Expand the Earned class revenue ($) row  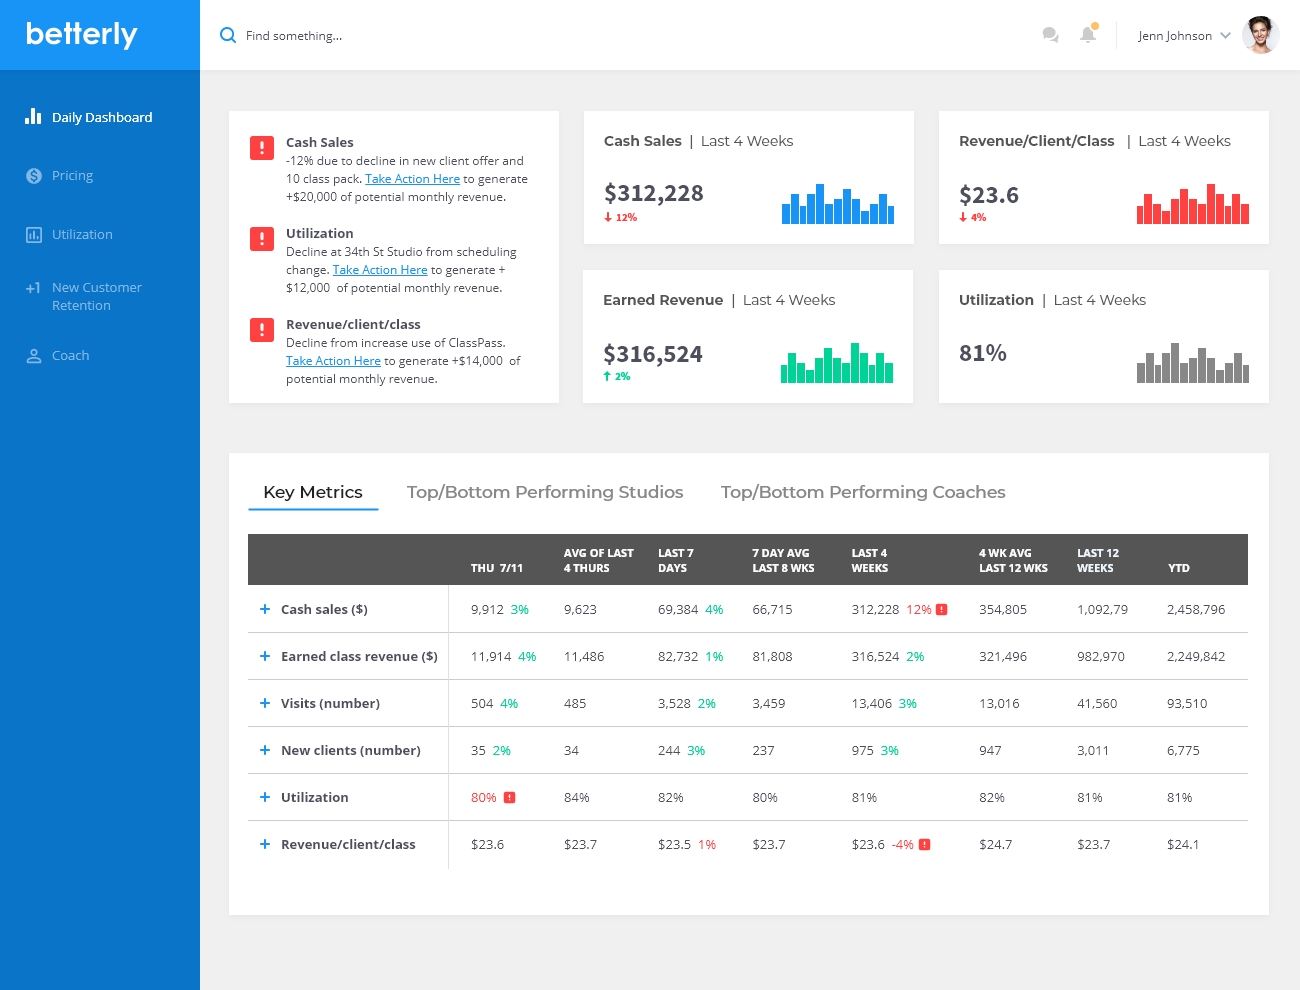click(265, 656)
